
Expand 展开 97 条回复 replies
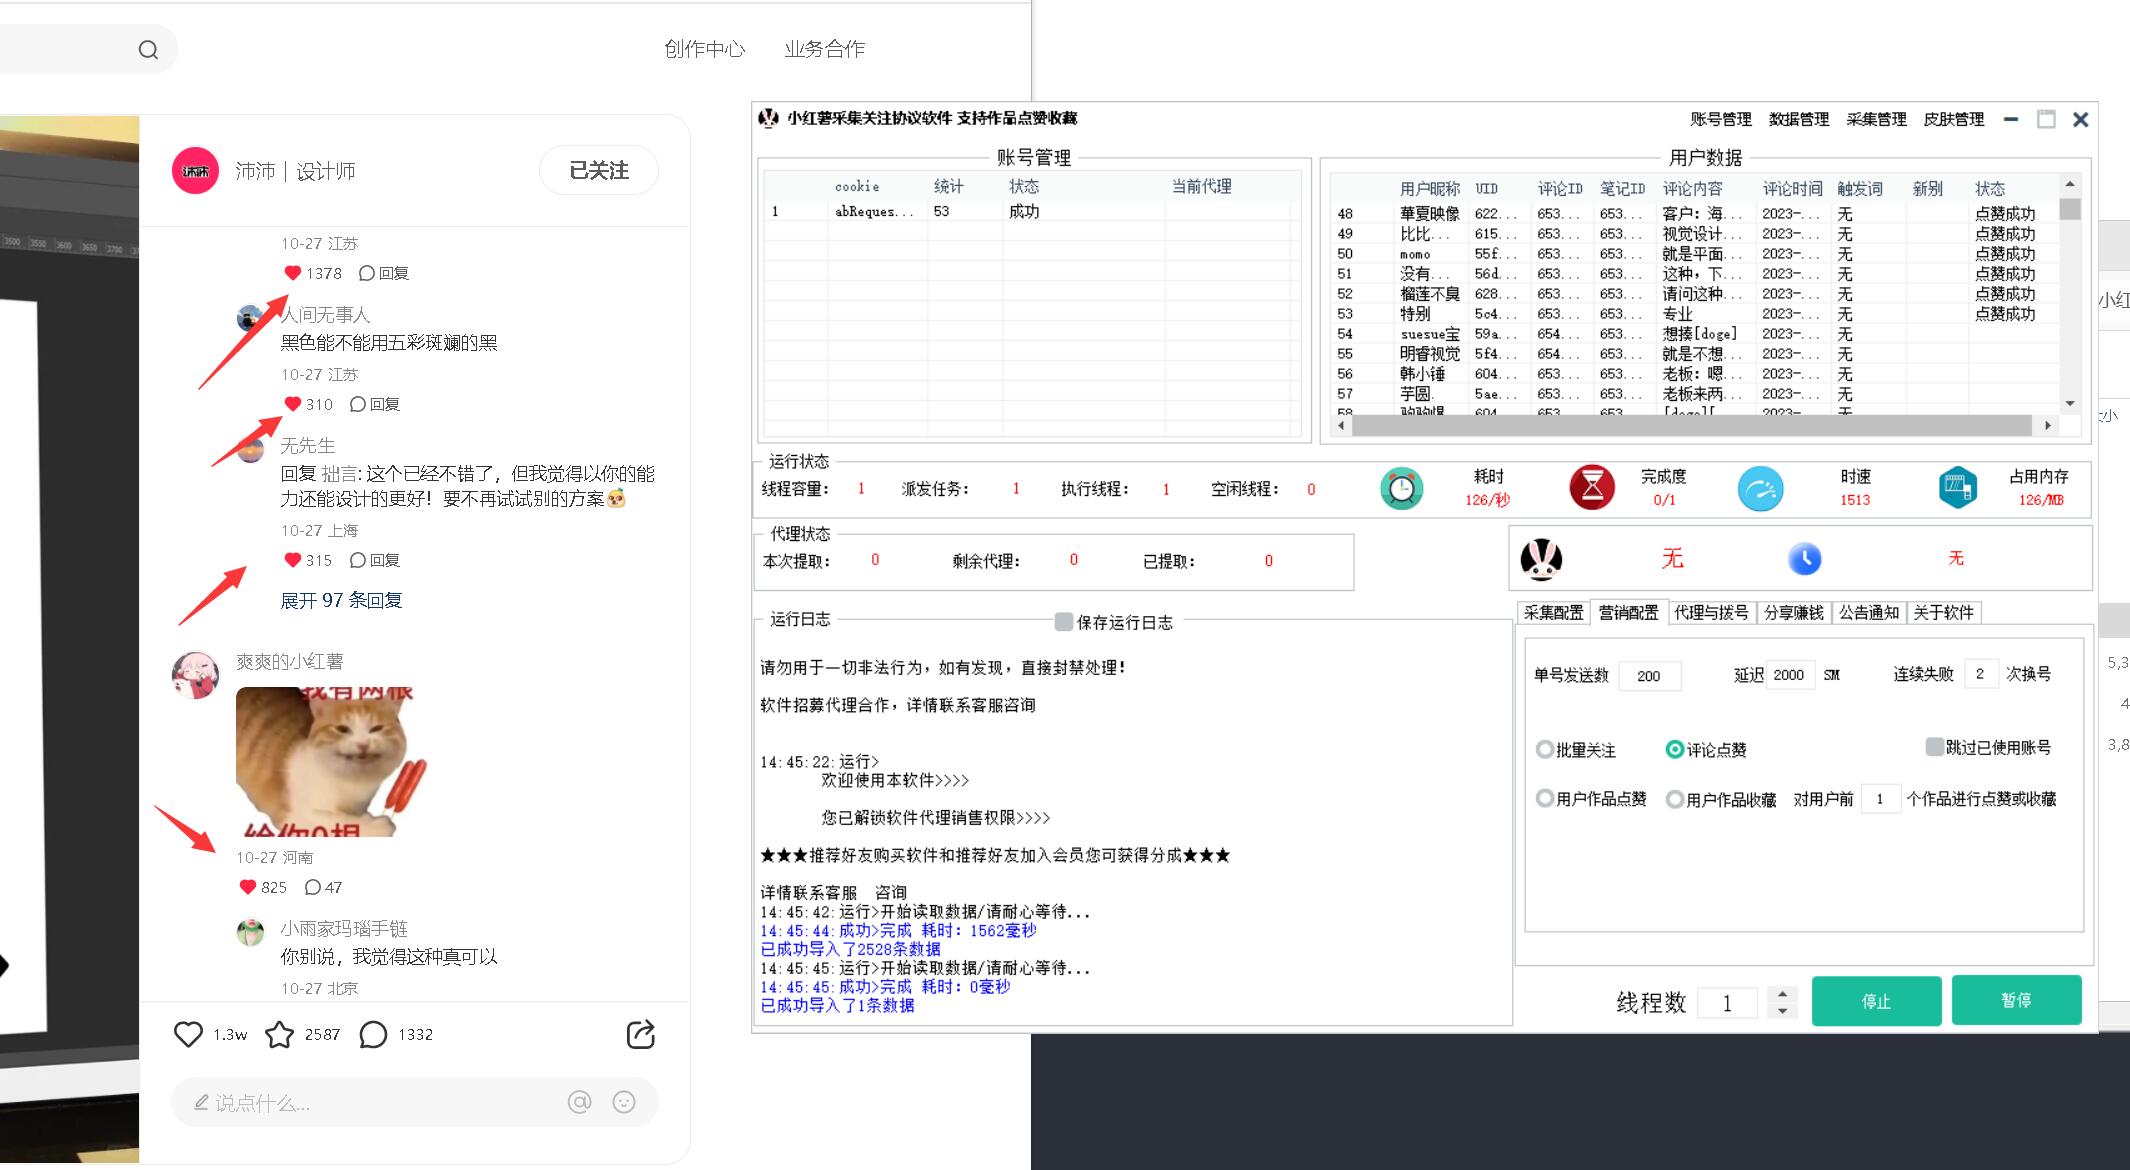tap(341, 600)
